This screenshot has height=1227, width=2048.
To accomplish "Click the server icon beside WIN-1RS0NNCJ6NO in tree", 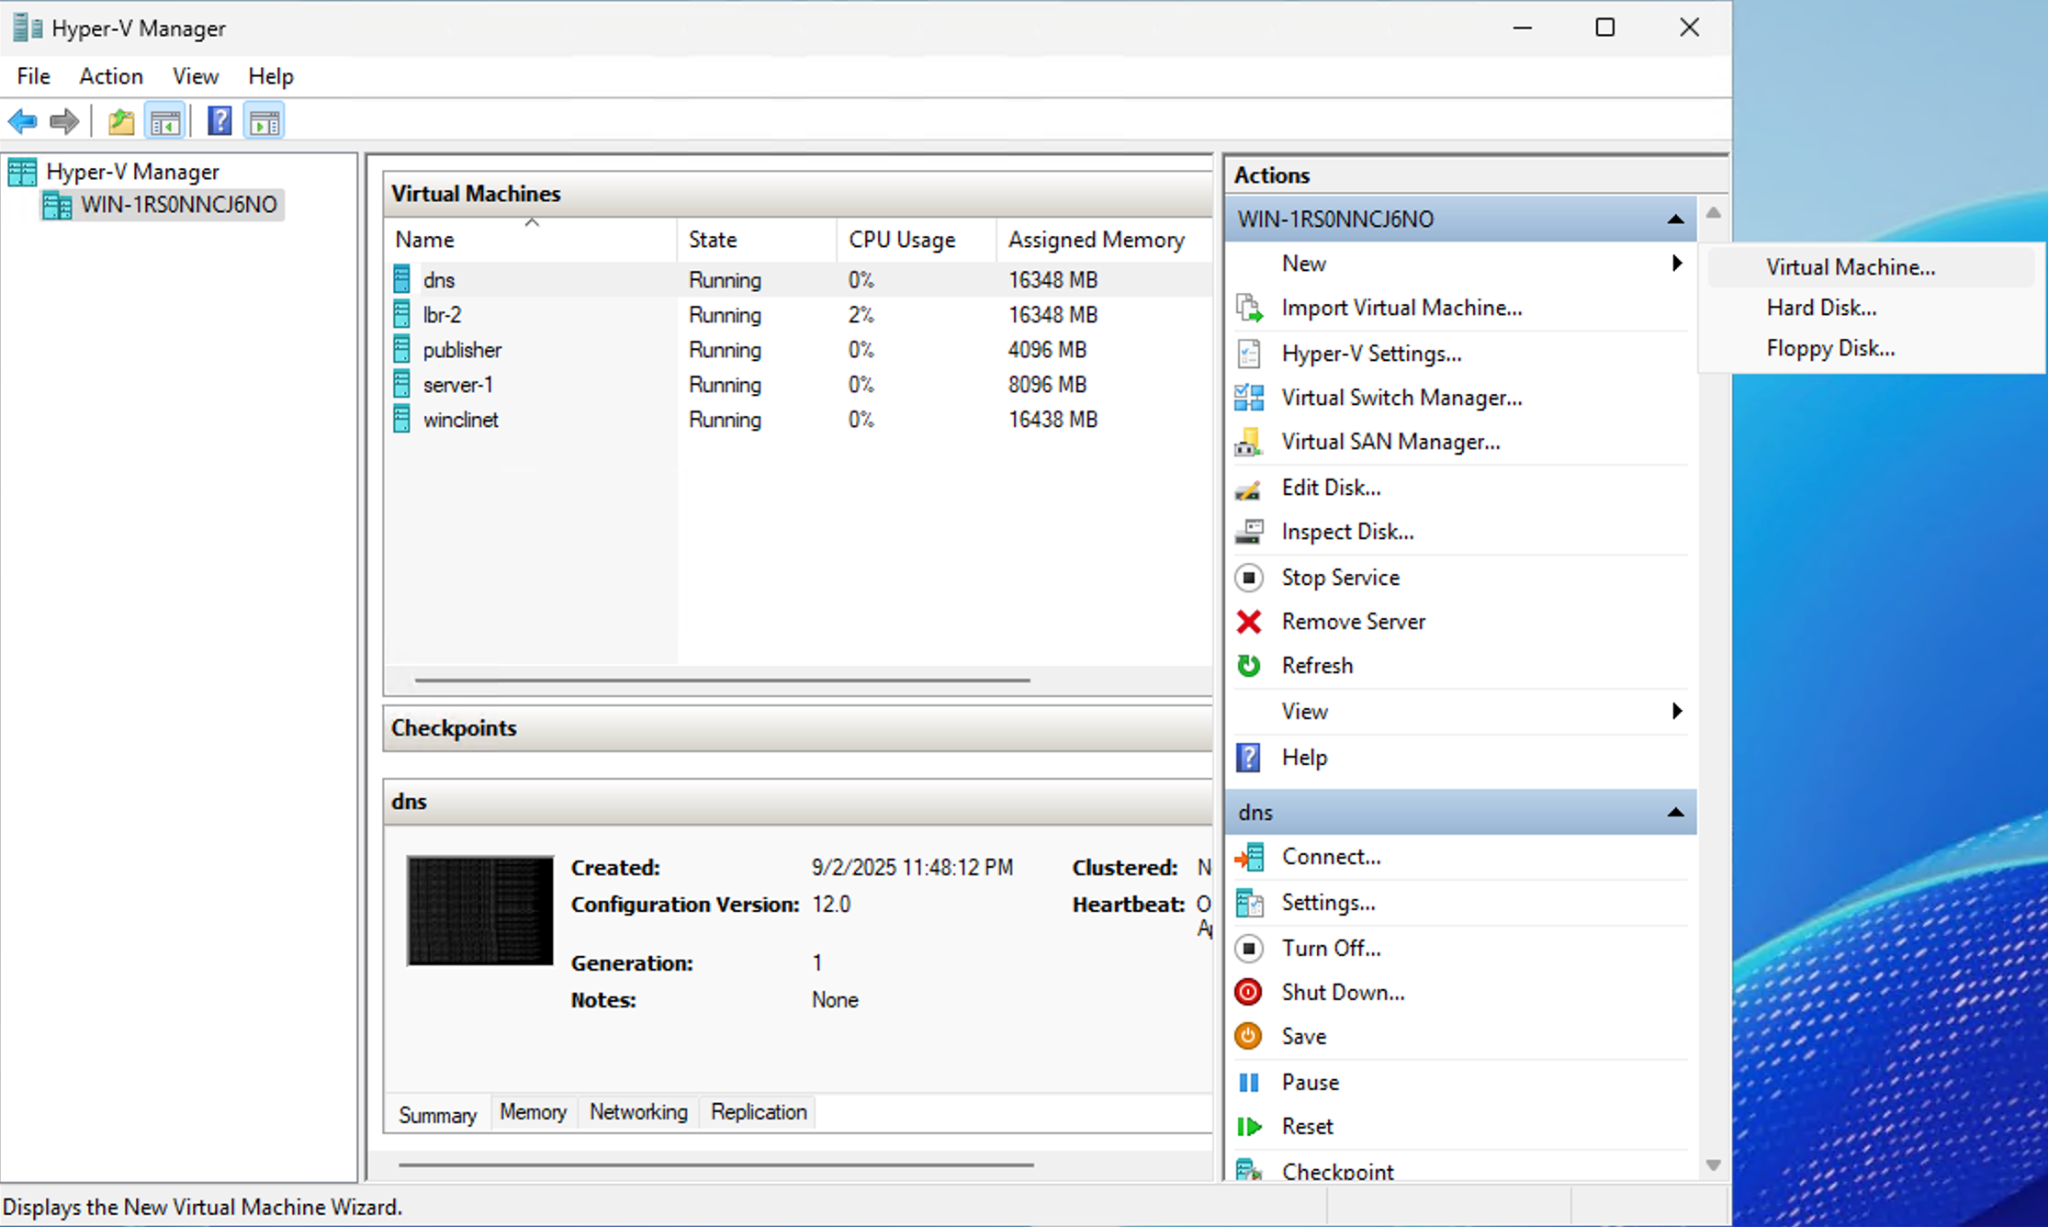I will point(57,205).
